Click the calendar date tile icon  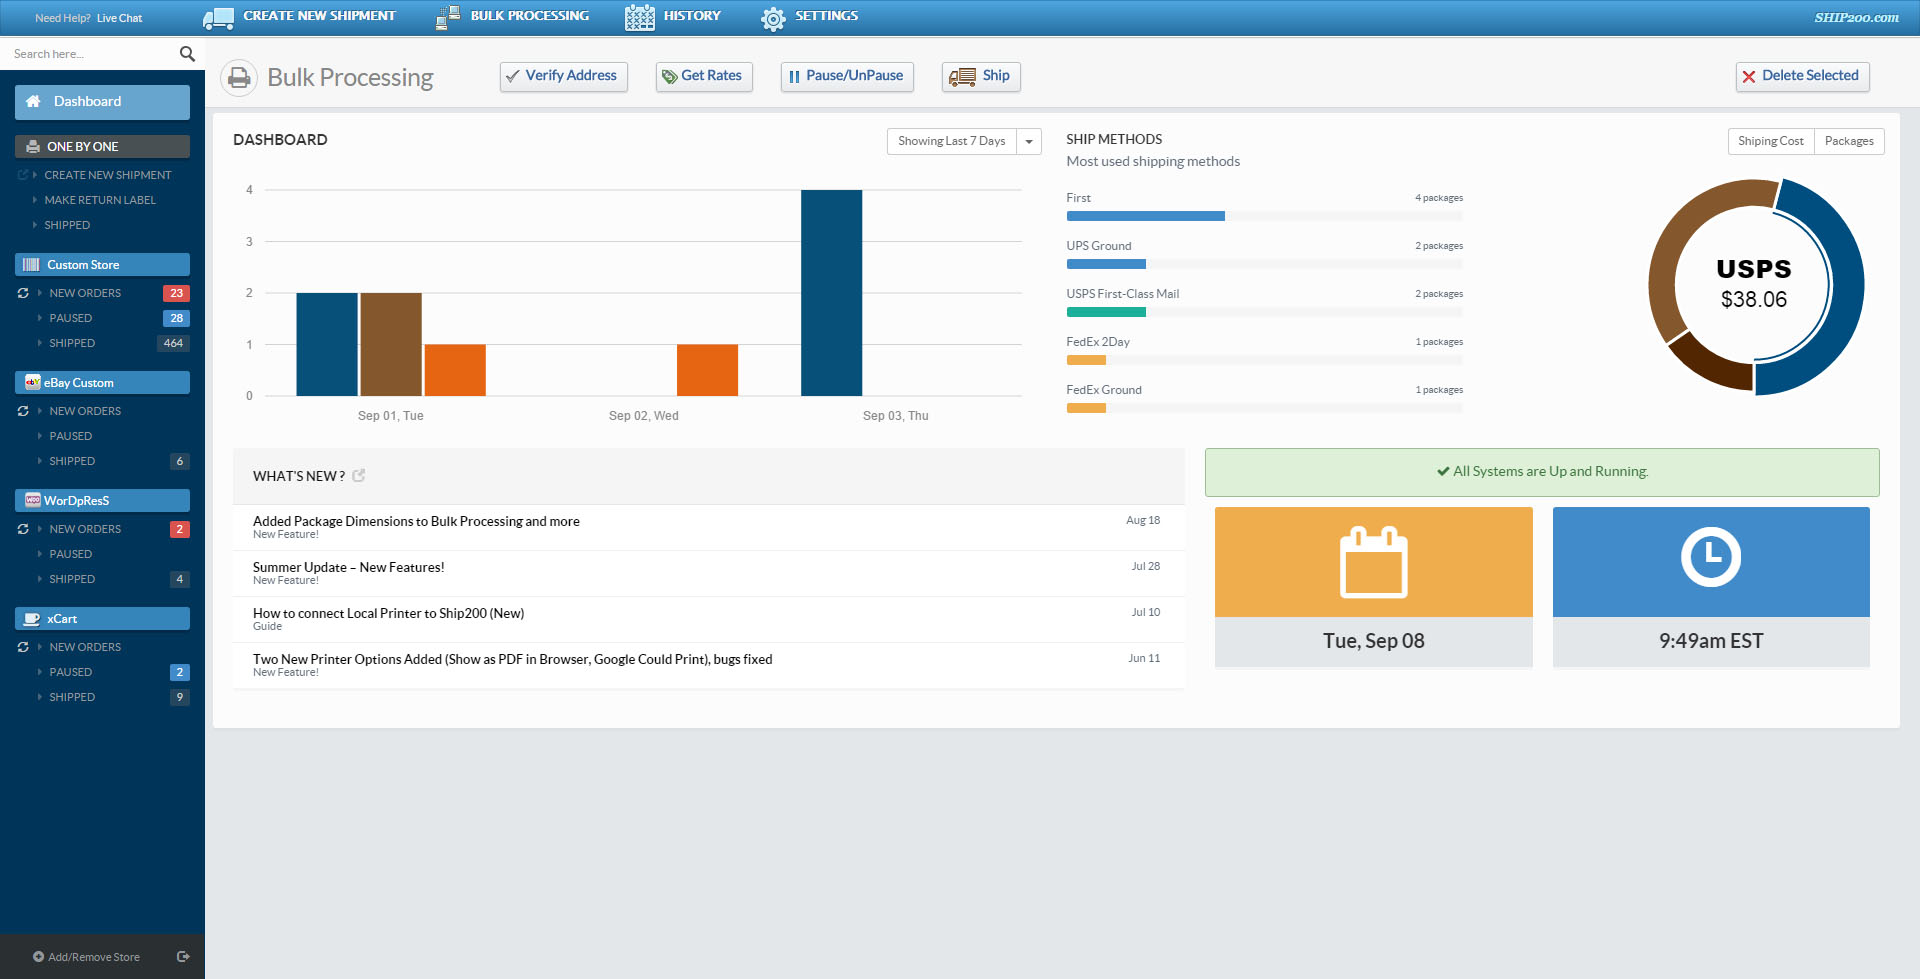1373,562
